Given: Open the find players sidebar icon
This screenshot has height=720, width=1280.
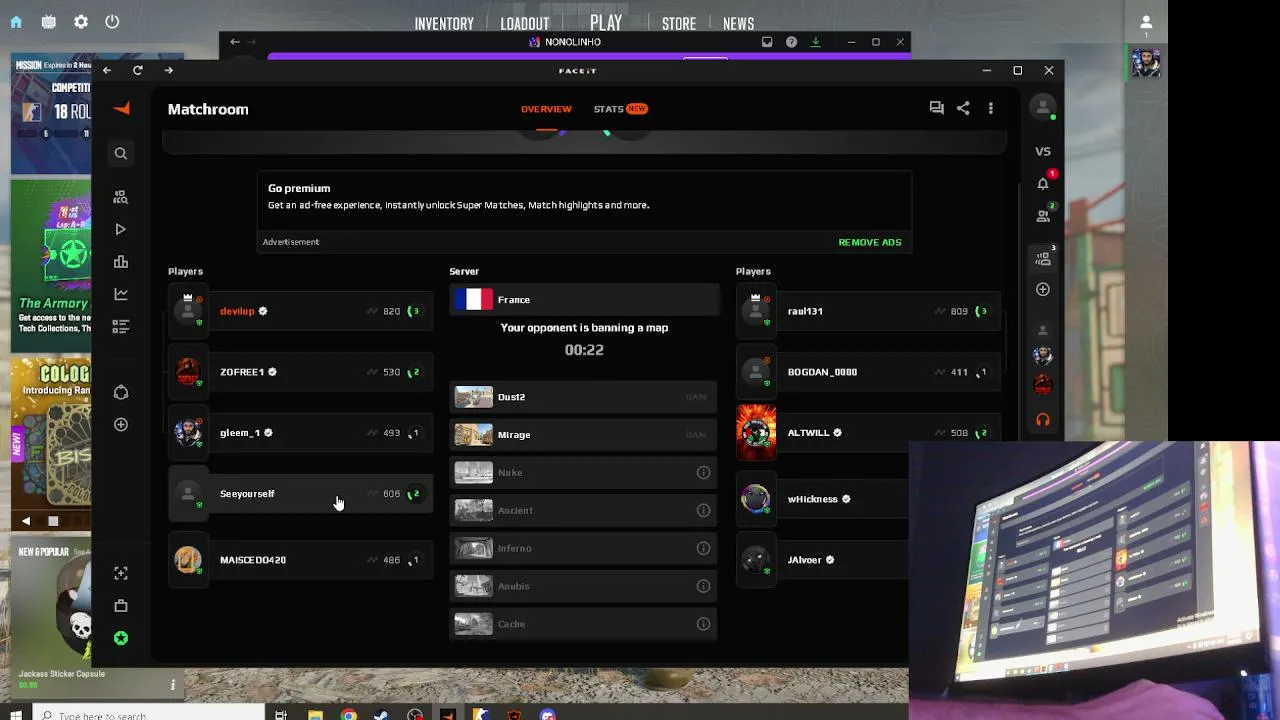Looking at the screenshot, I should point(121,197).
